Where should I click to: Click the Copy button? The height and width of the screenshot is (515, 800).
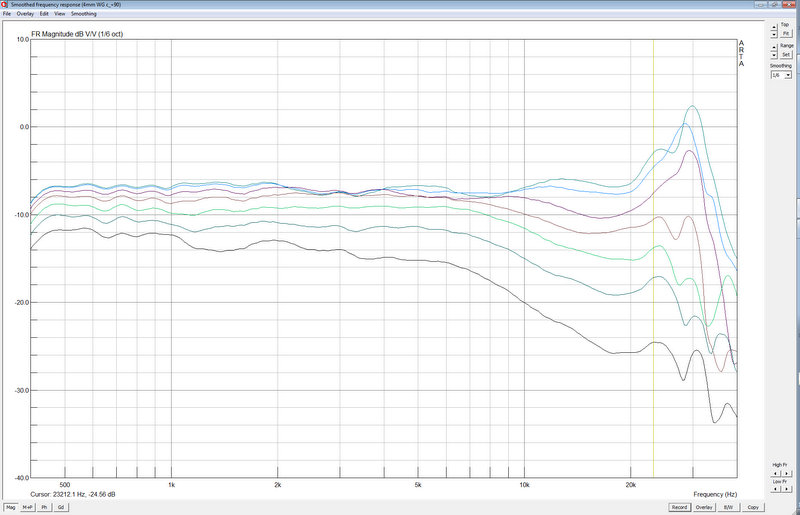pyautogui.click(x=753, y=507)
